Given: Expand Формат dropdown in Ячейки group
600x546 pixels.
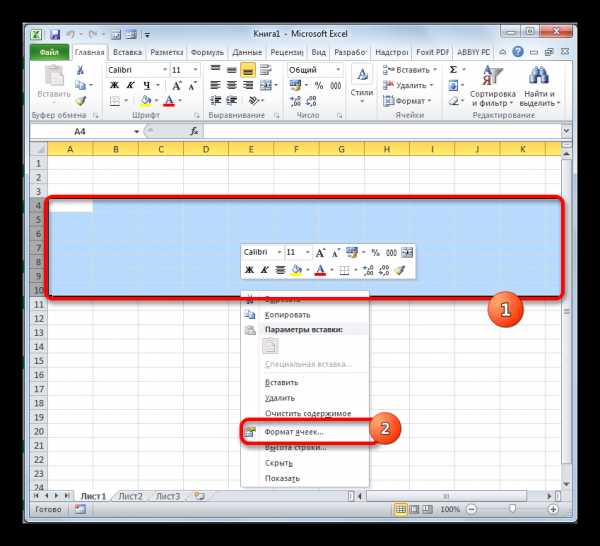Looking at the screenshot, I should [x=429, y=101].
